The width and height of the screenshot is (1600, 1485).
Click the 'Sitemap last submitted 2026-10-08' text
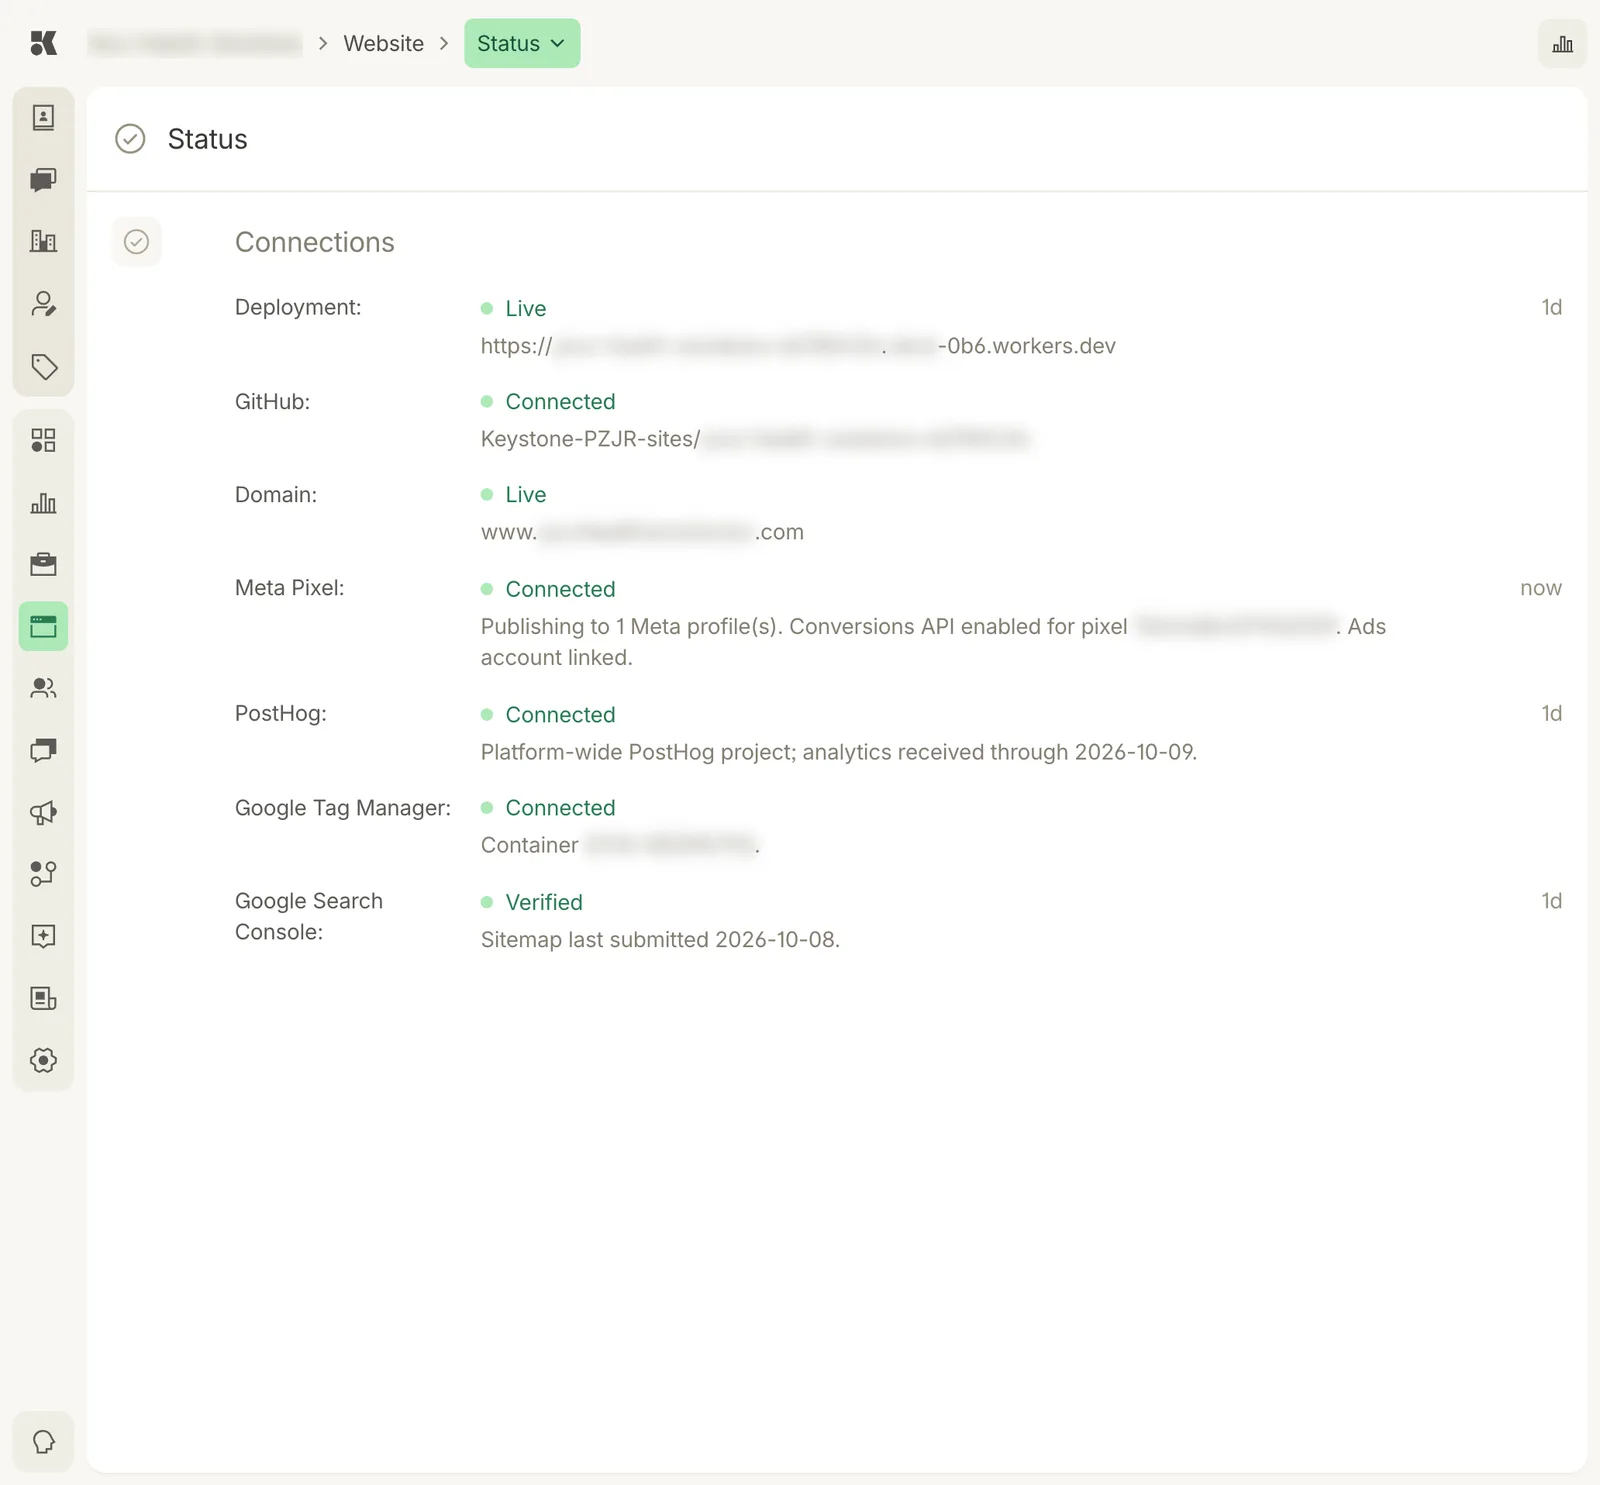click(x=660, y=940)
